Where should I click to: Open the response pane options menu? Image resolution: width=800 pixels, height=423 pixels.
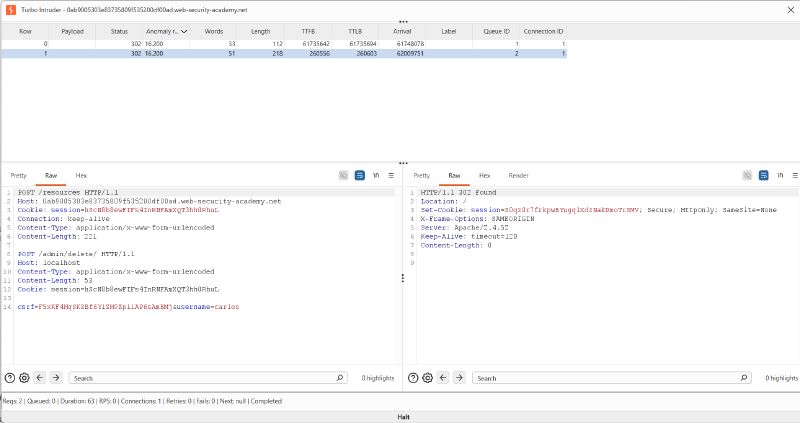795,176
